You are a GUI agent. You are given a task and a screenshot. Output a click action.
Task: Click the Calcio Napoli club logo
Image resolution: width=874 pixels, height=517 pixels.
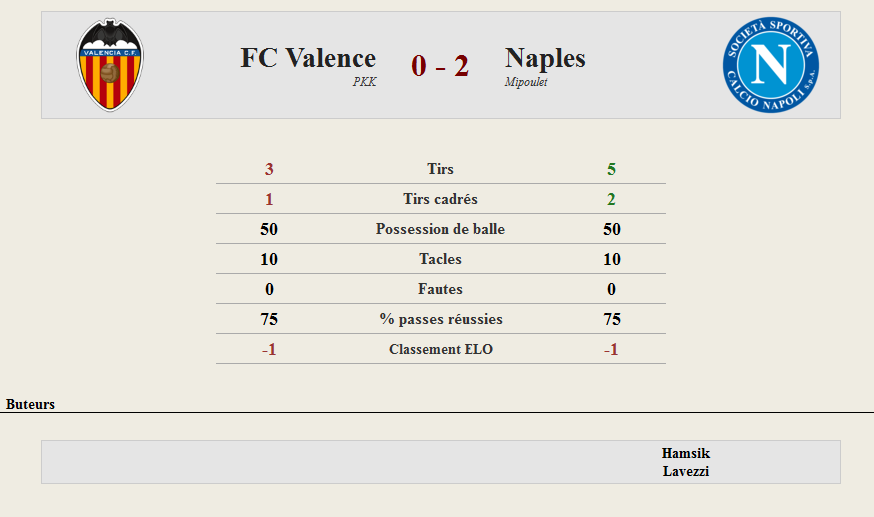point(771,65)
